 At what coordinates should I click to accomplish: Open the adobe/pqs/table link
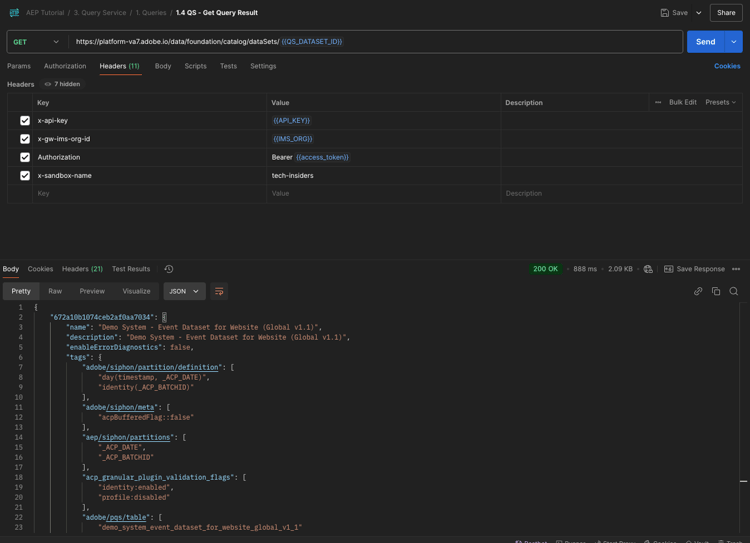click(x=126, y=517)
